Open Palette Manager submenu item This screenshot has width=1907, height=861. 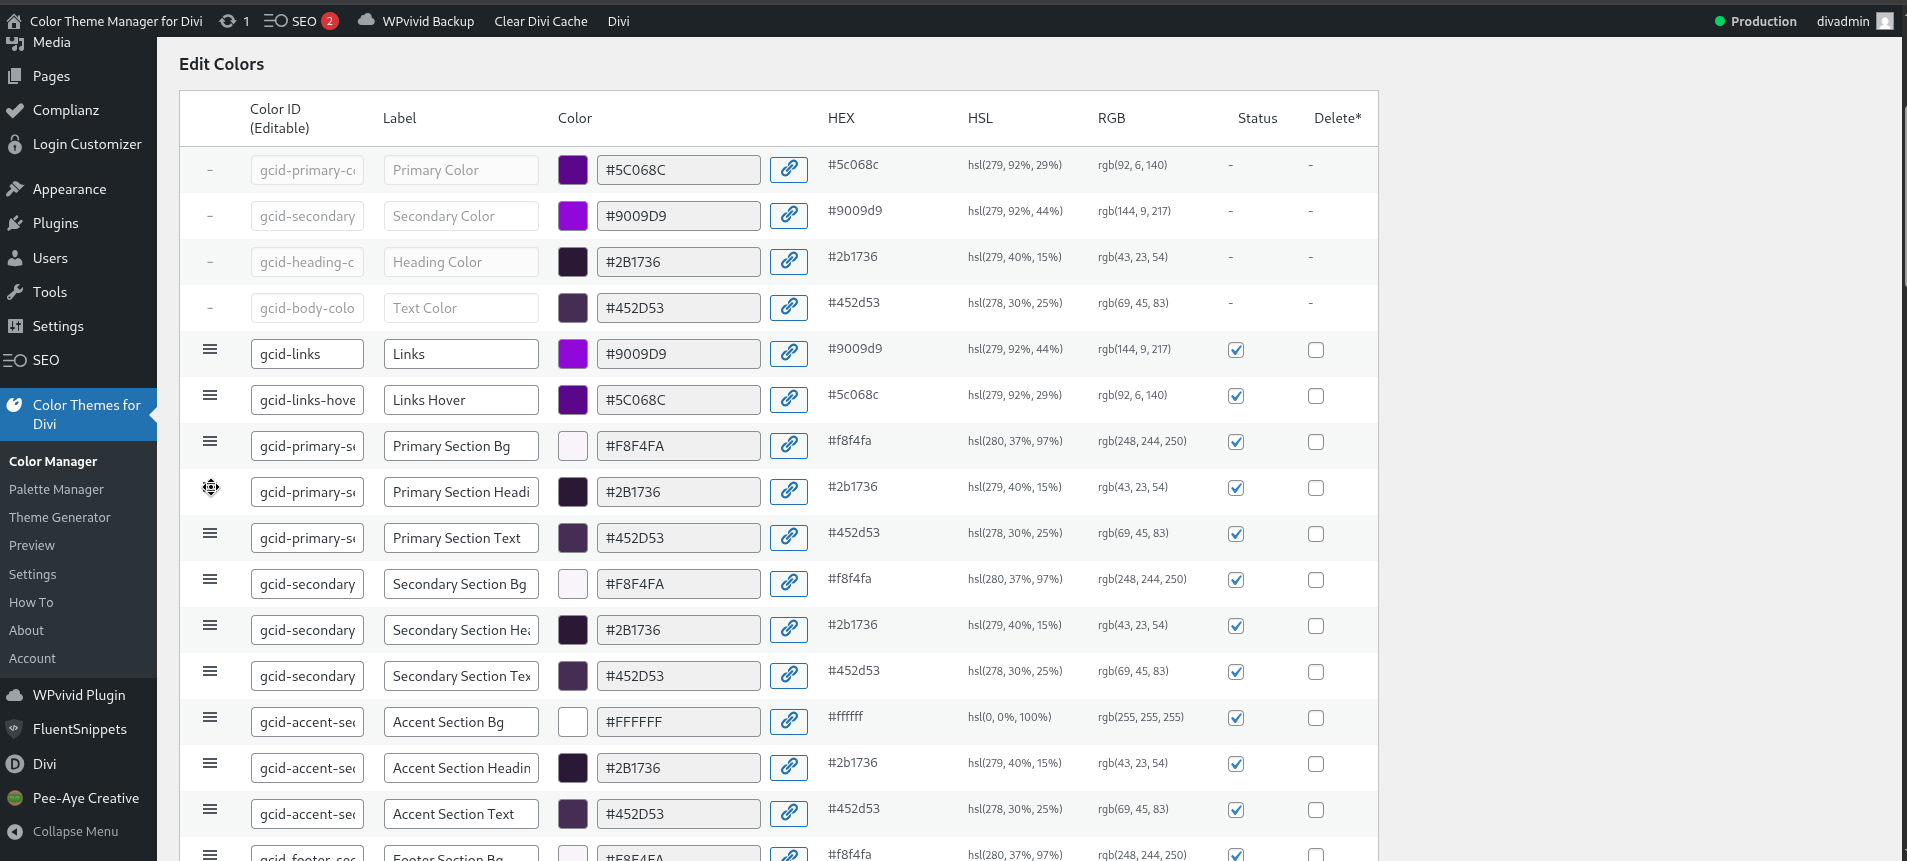tap(57, 489)
